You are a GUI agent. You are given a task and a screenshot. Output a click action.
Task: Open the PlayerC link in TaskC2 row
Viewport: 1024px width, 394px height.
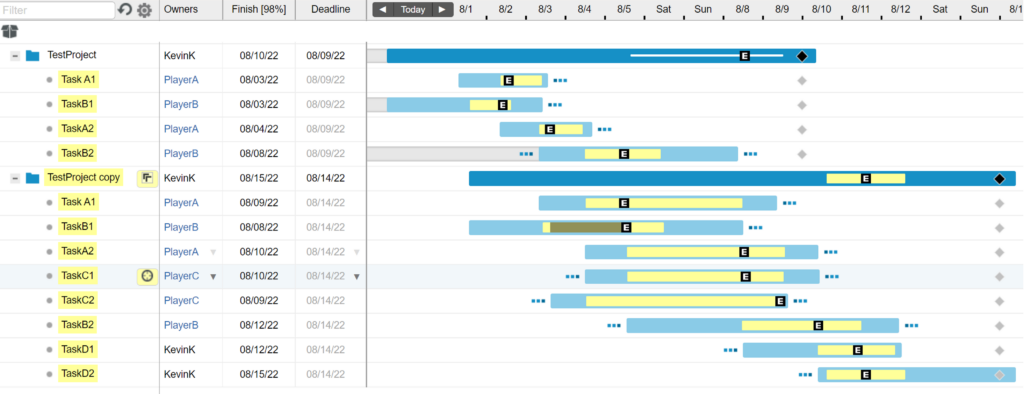click(181, 301)
